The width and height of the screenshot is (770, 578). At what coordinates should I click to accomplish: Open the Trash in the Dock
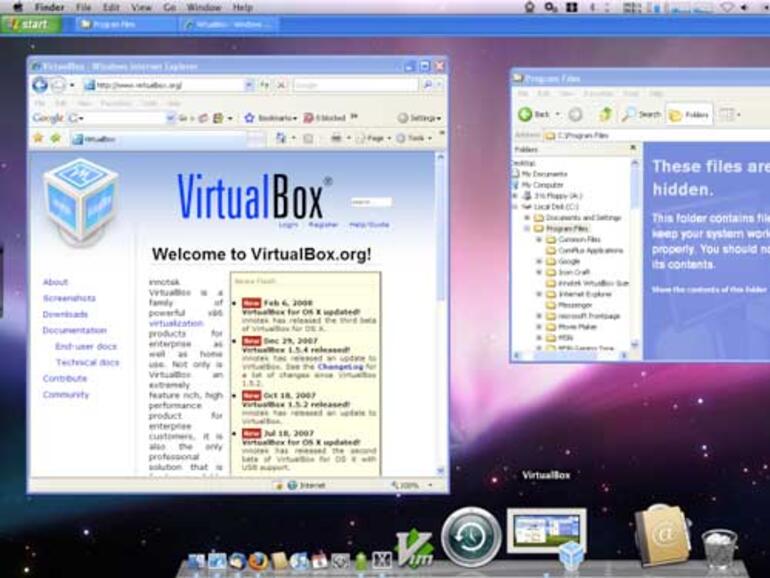click(719, 549)
